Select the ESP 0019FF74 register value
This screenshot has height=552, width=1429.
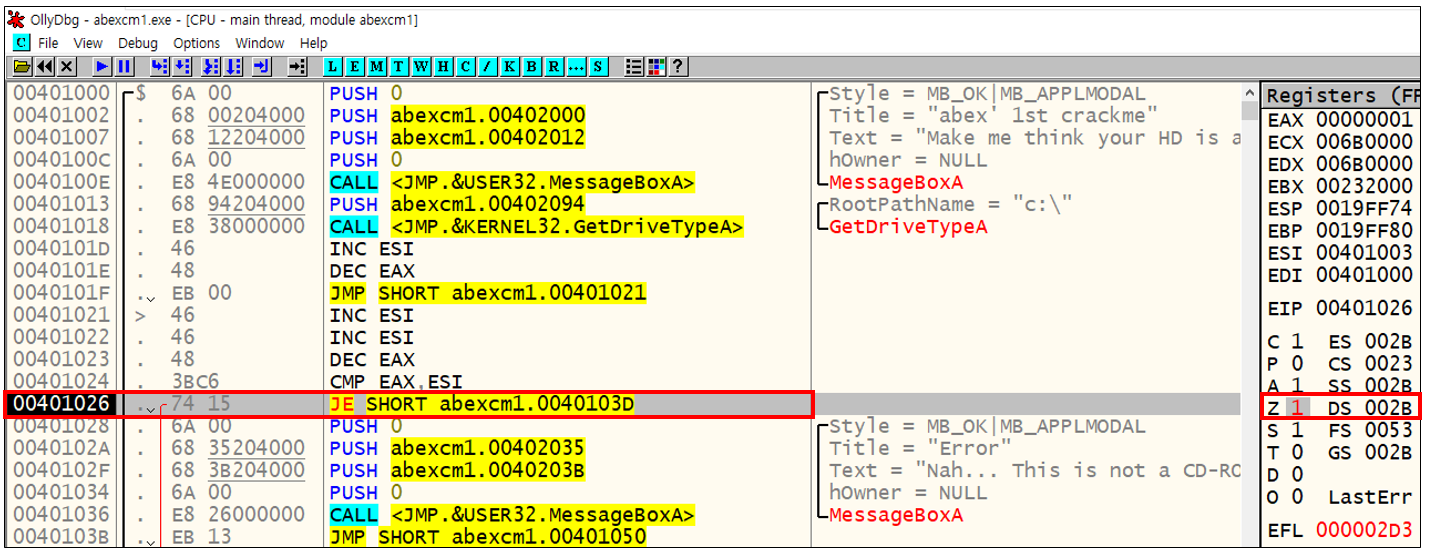(1364, 208)
